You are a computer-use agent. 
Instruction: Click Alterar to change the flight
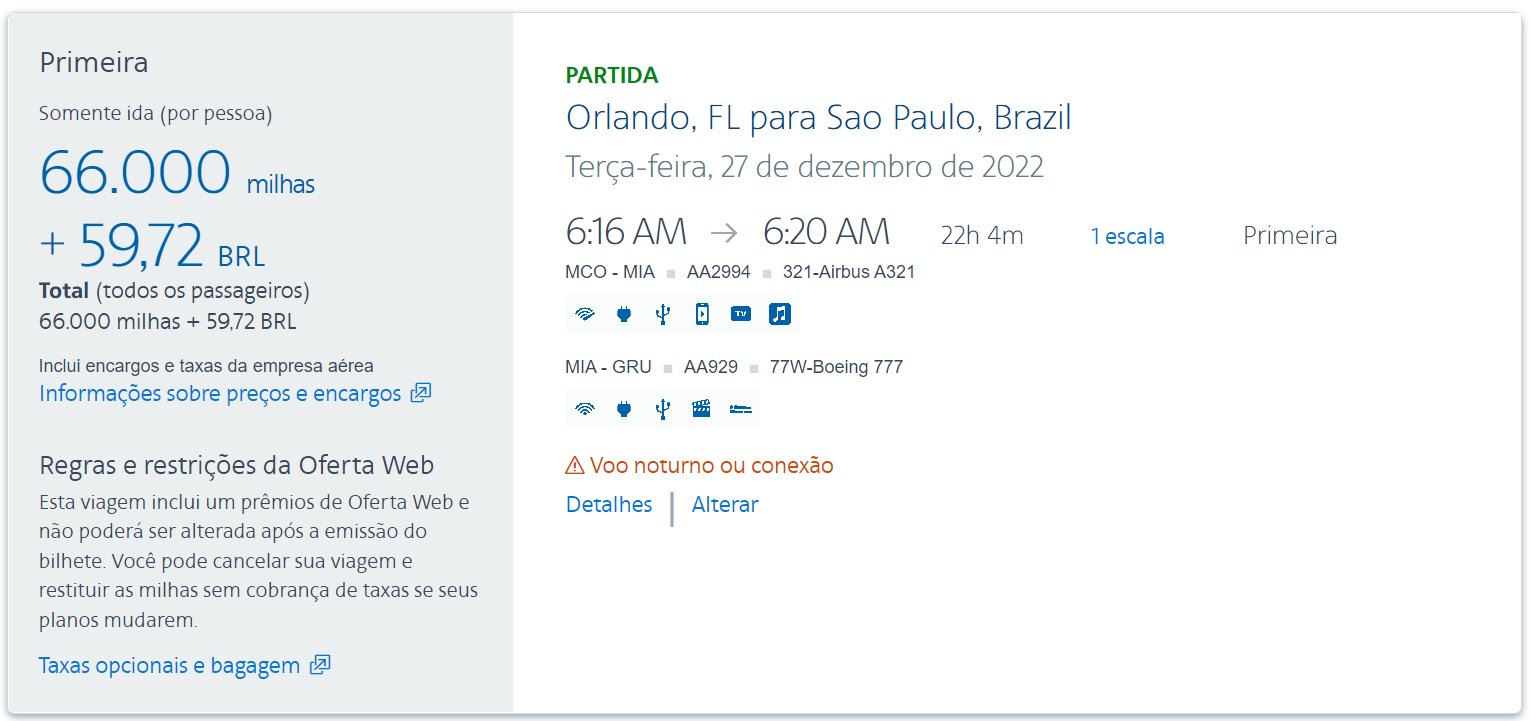tap(725, 505)
